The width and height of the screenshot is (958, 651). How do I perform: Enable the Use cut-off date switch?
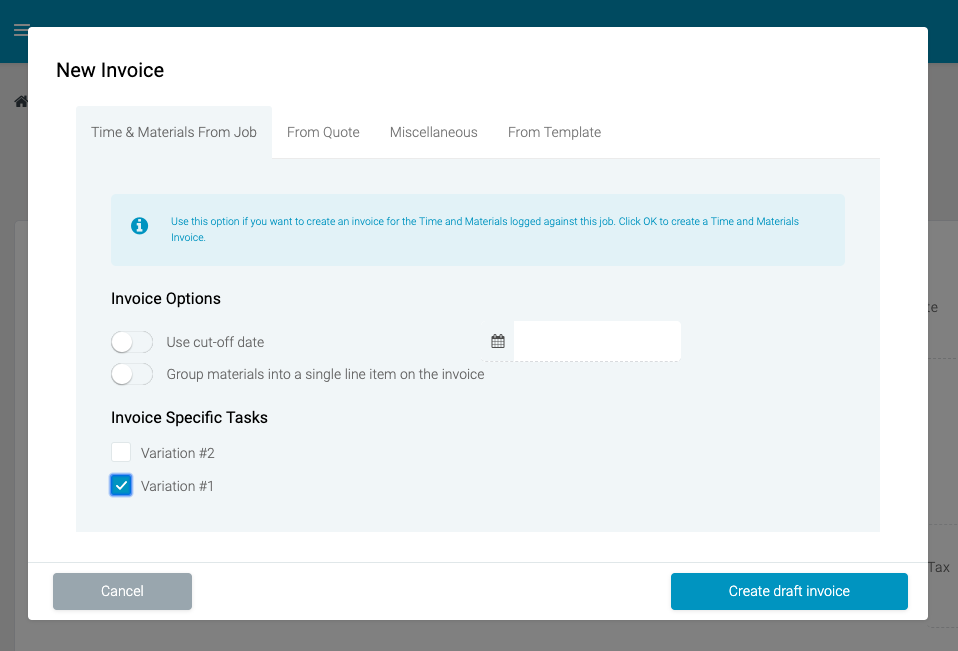(x=132, y=342)
